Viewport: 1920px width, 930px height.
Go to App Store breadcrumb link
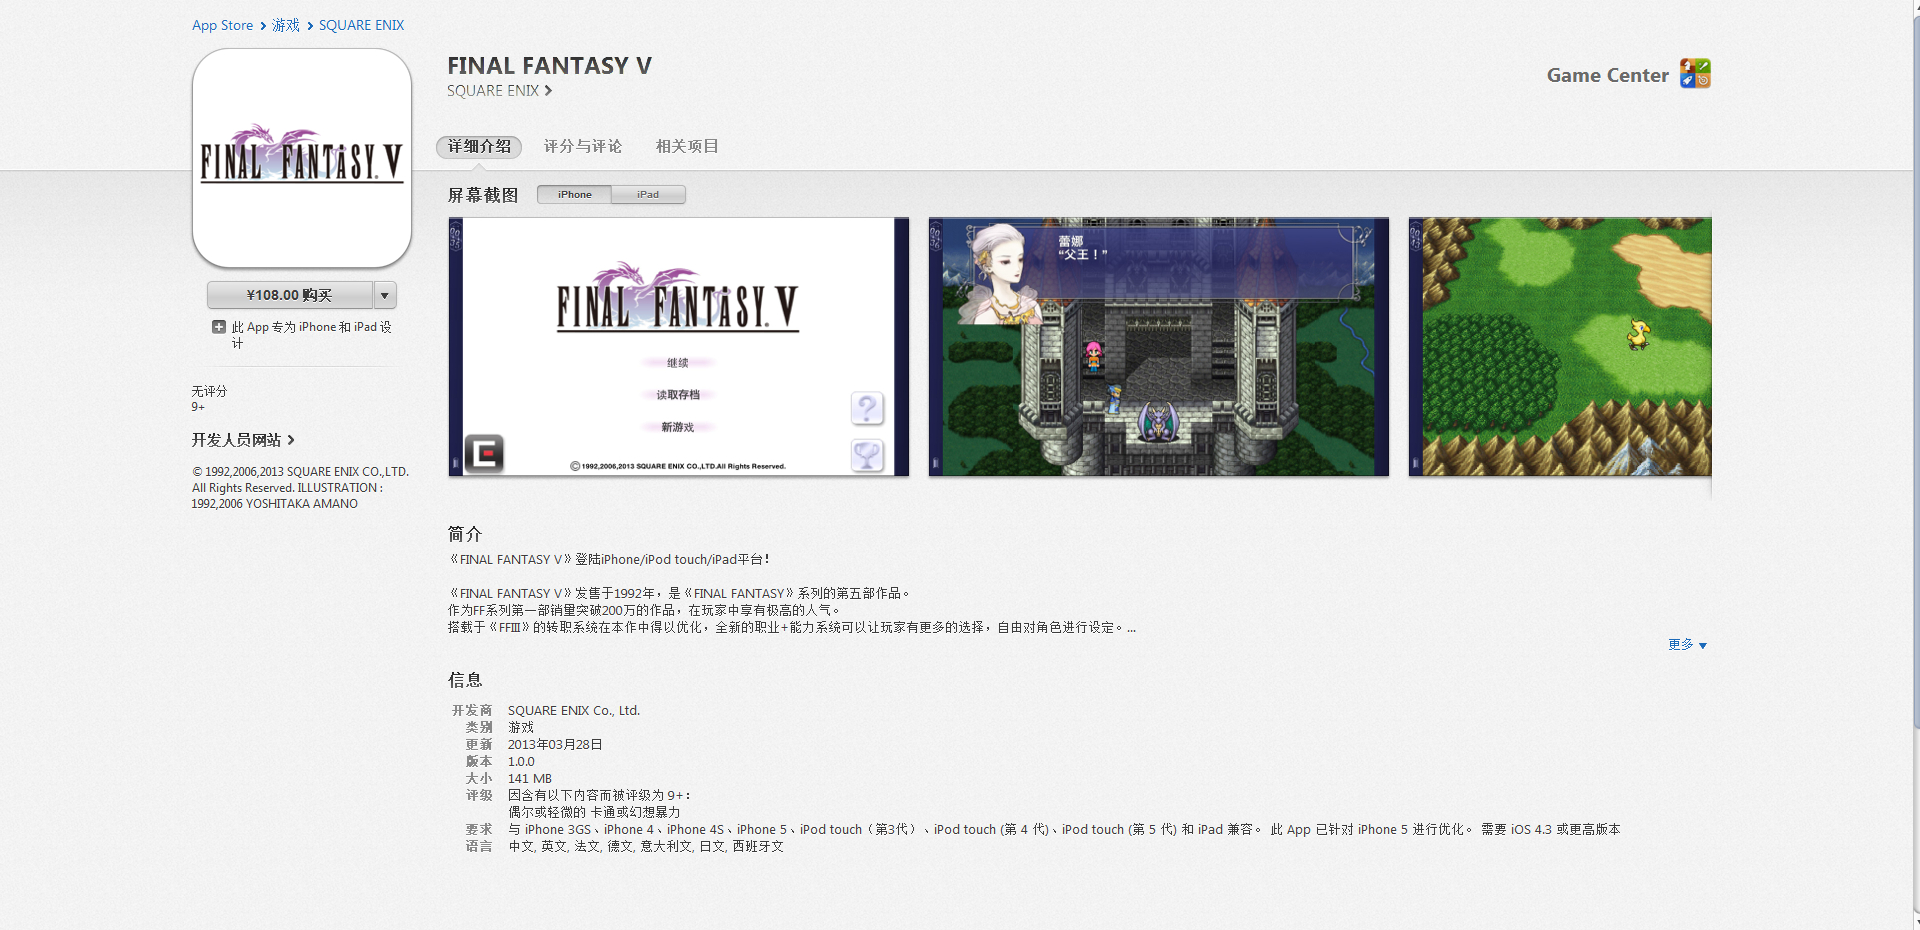(222, 25)
